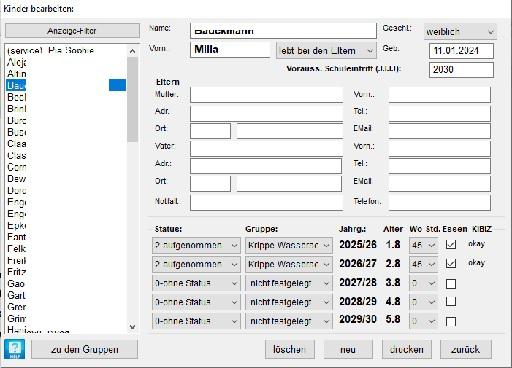Click the Vorn. field containing Milla
512x368 pixels.
click(x=230, y=50)
